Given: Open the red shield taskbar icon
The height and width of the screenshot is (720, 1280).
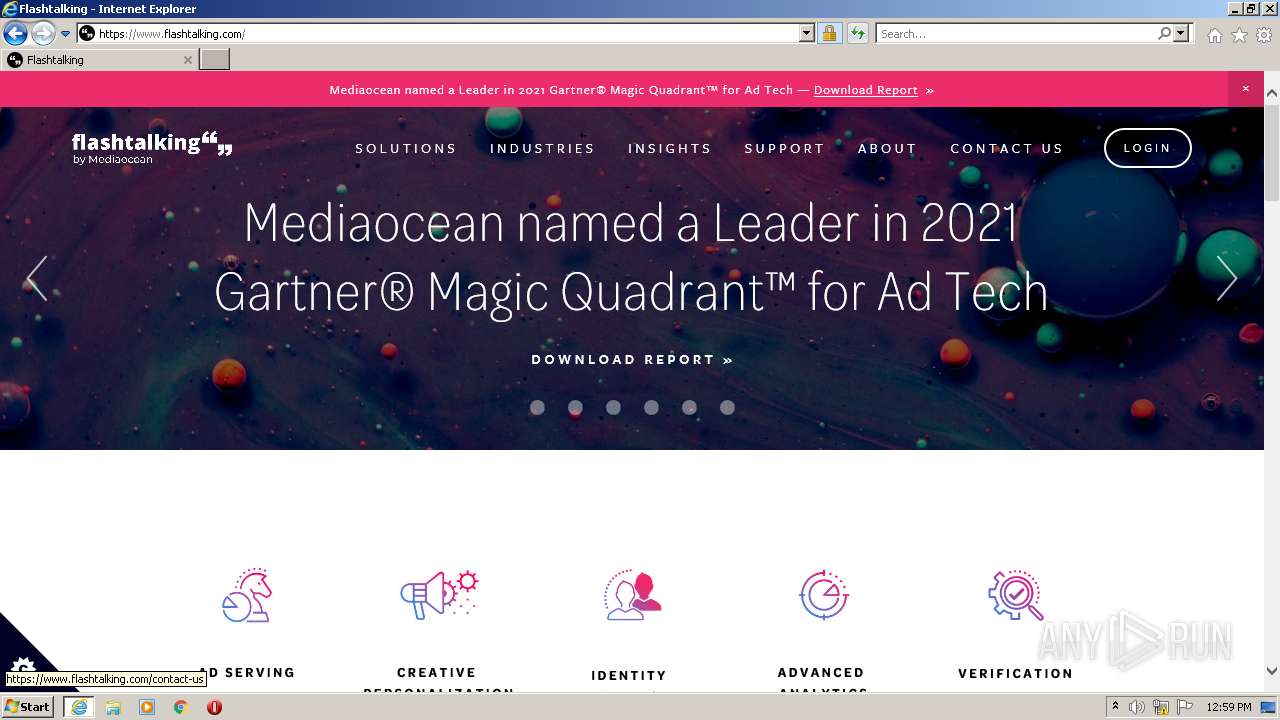Looking at the screenshot, I should (214, 707).
